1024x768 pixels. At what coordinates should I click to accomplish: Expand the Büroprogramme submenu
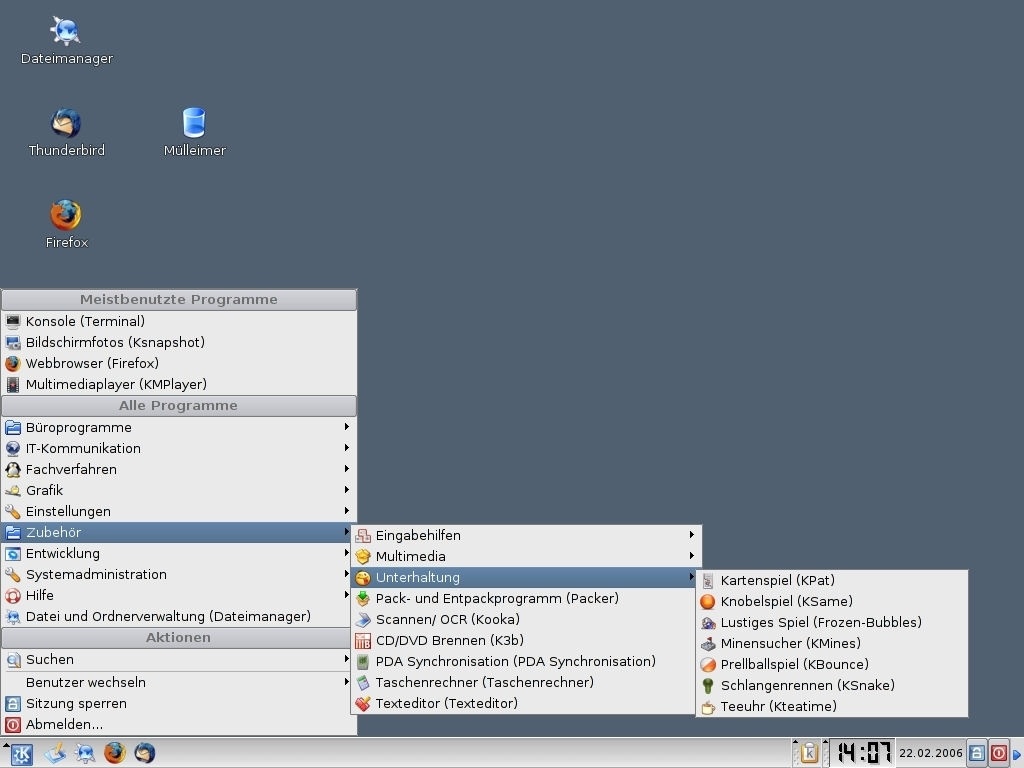179,427
